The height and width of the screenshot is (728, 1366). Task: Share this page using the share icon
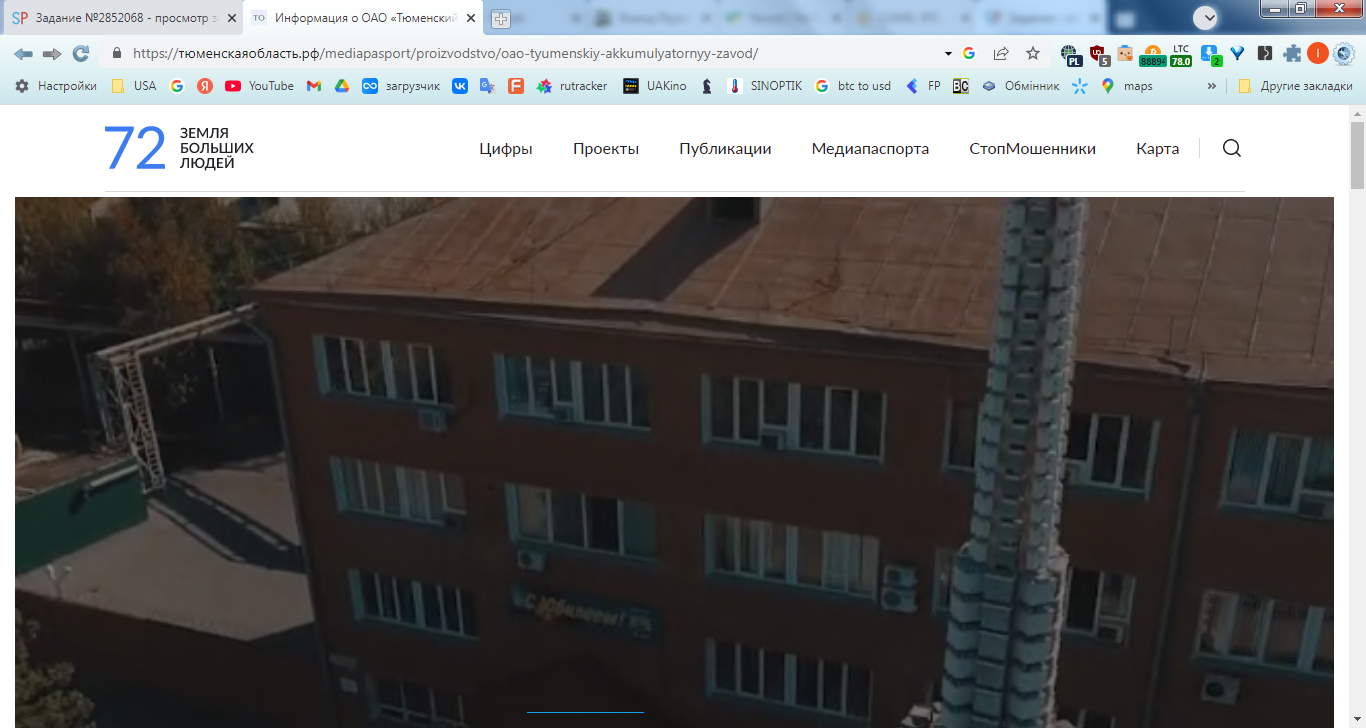pyautogui.click(x=1001, y=53)
